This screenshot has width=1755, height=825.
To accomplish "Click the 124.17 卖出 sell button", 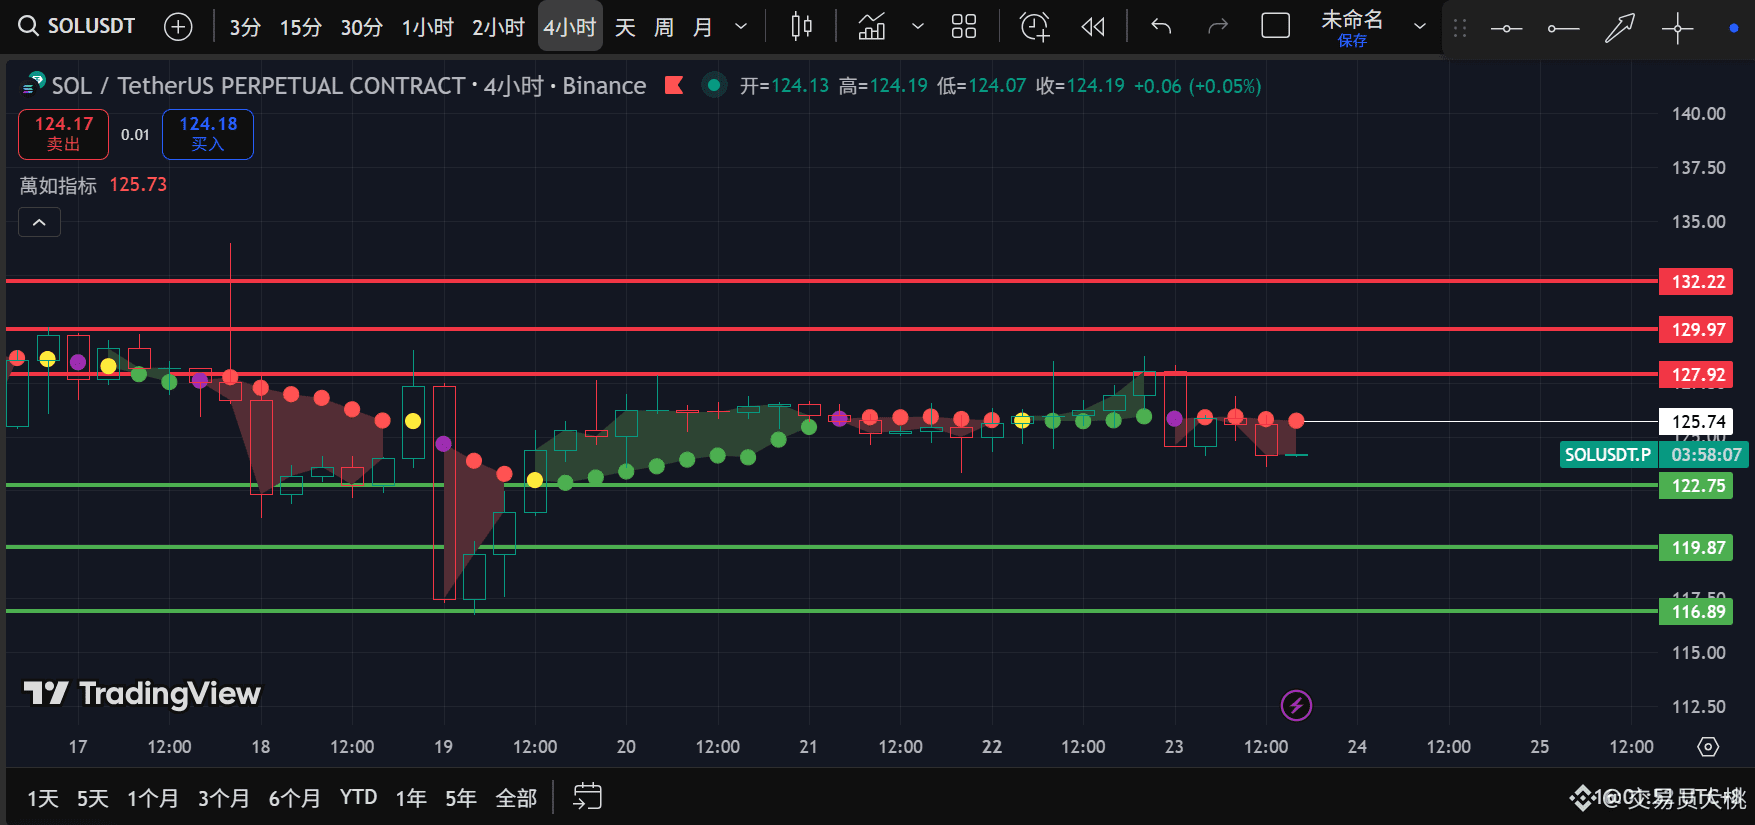I will [63, 134].
